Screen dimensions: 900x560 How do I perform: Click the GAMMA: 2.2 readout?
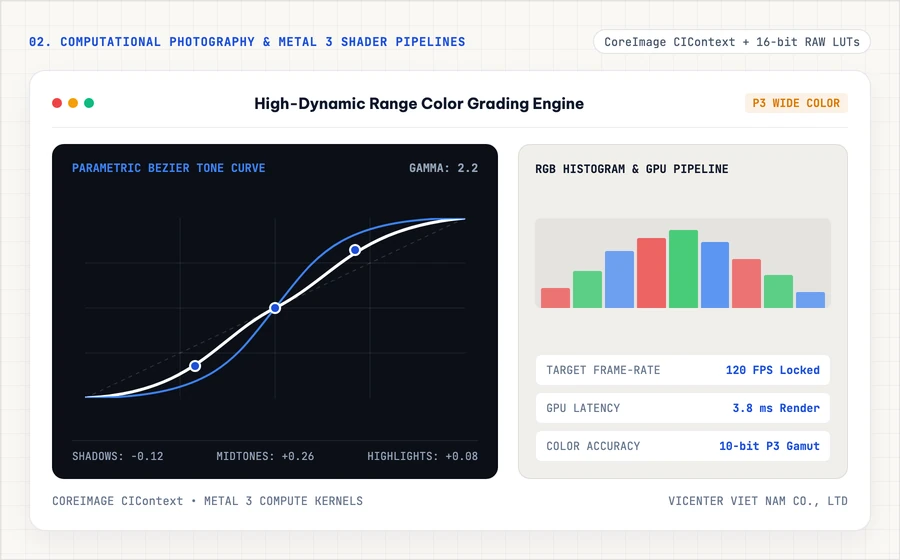443,168
